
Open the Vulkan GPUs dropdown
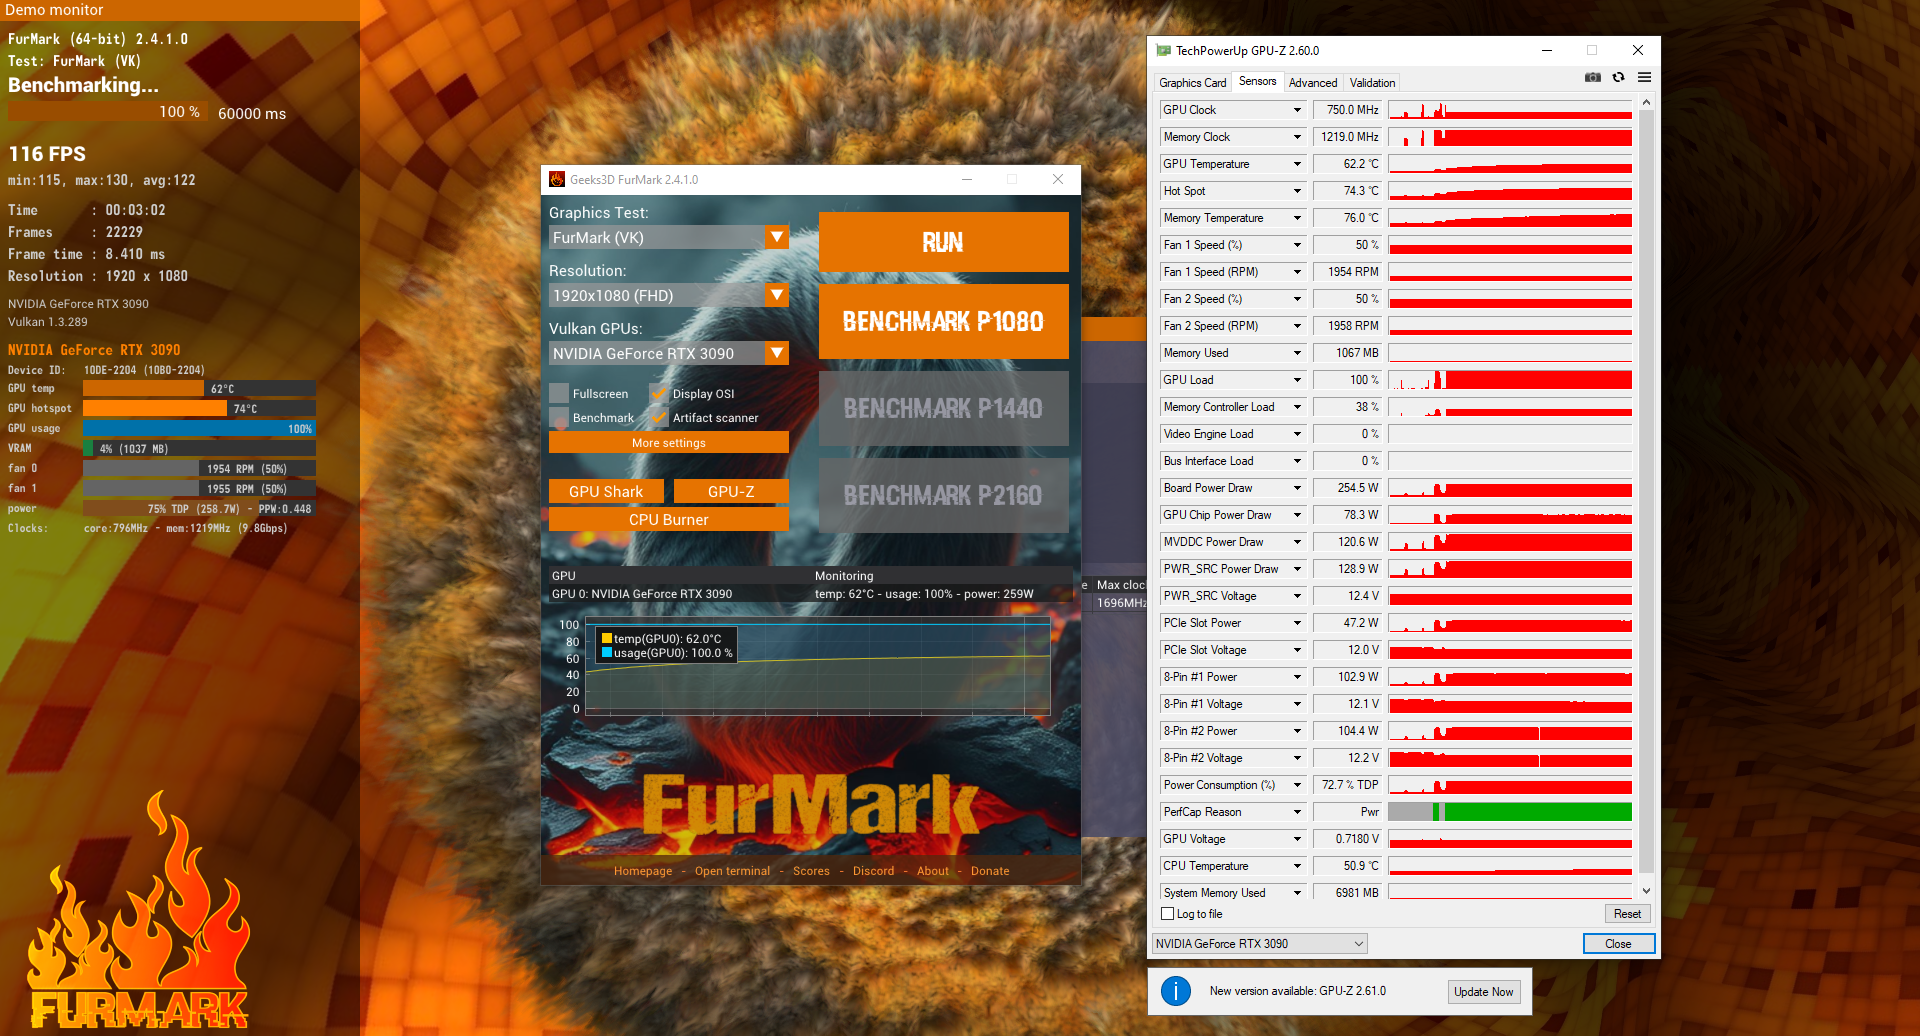click(777, 354)
